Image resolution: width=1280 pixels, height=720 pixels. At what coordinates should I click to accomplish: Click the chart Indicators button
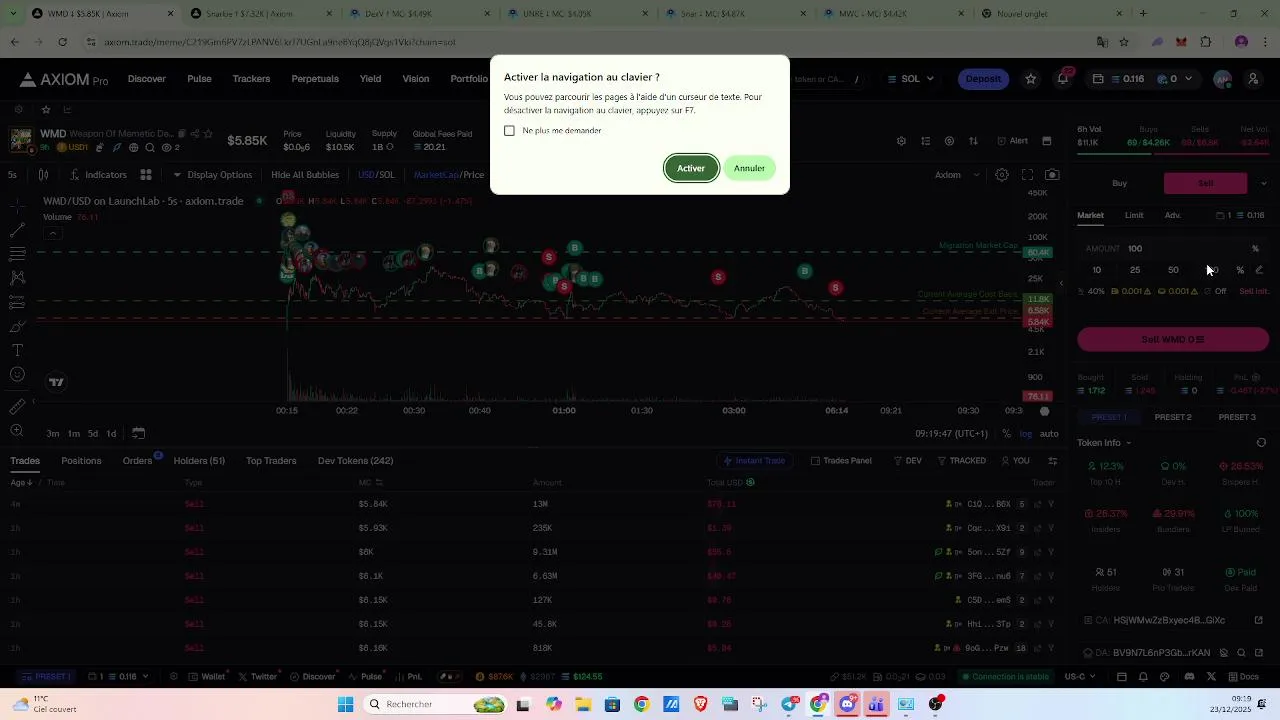click(x=98, y=174)
